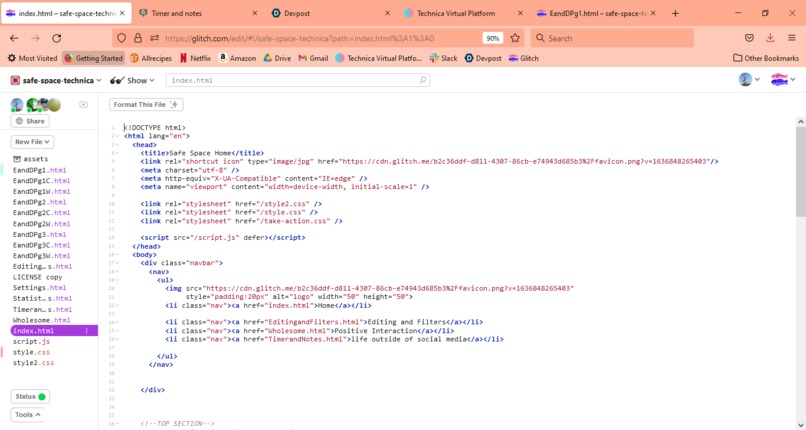Open the Firefox downloads arrow icon
806x430 pixels.
coord(770,38)
